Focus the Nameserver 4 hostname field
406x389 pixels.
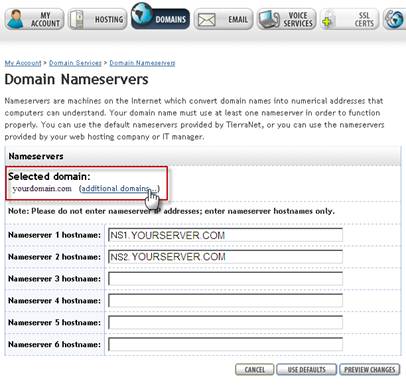(x=226, y=301)
